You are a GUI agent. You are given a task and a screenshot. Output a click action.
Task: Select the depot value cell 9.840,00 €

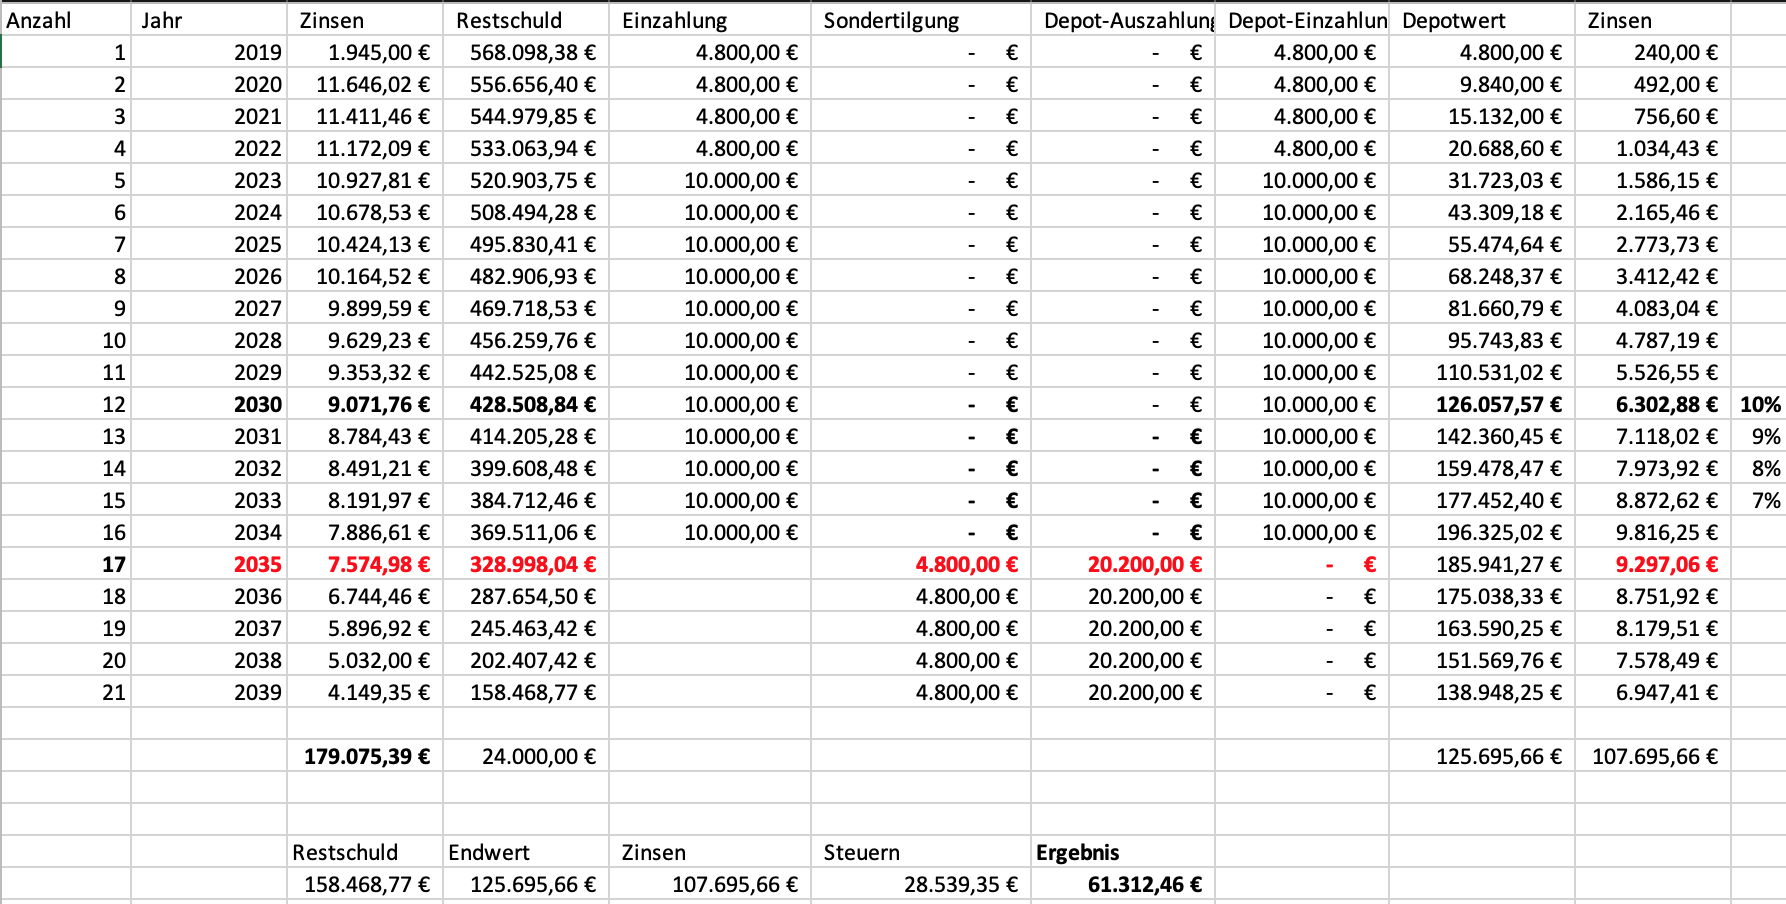1482,84
